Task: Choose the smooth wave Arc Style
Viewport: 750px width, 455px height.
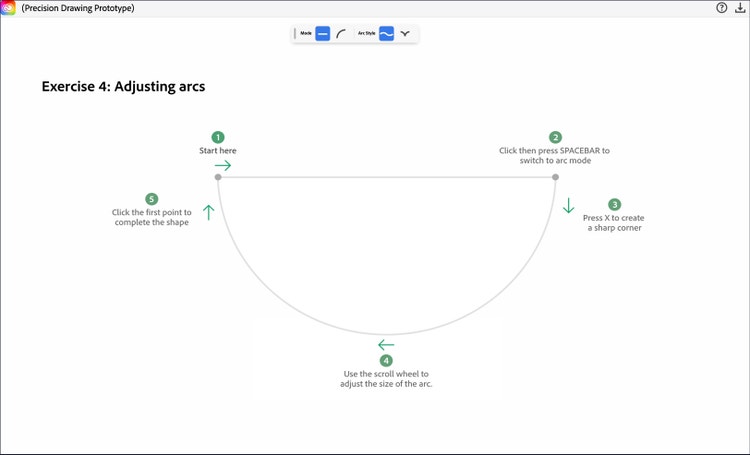Action: (386, 33)
